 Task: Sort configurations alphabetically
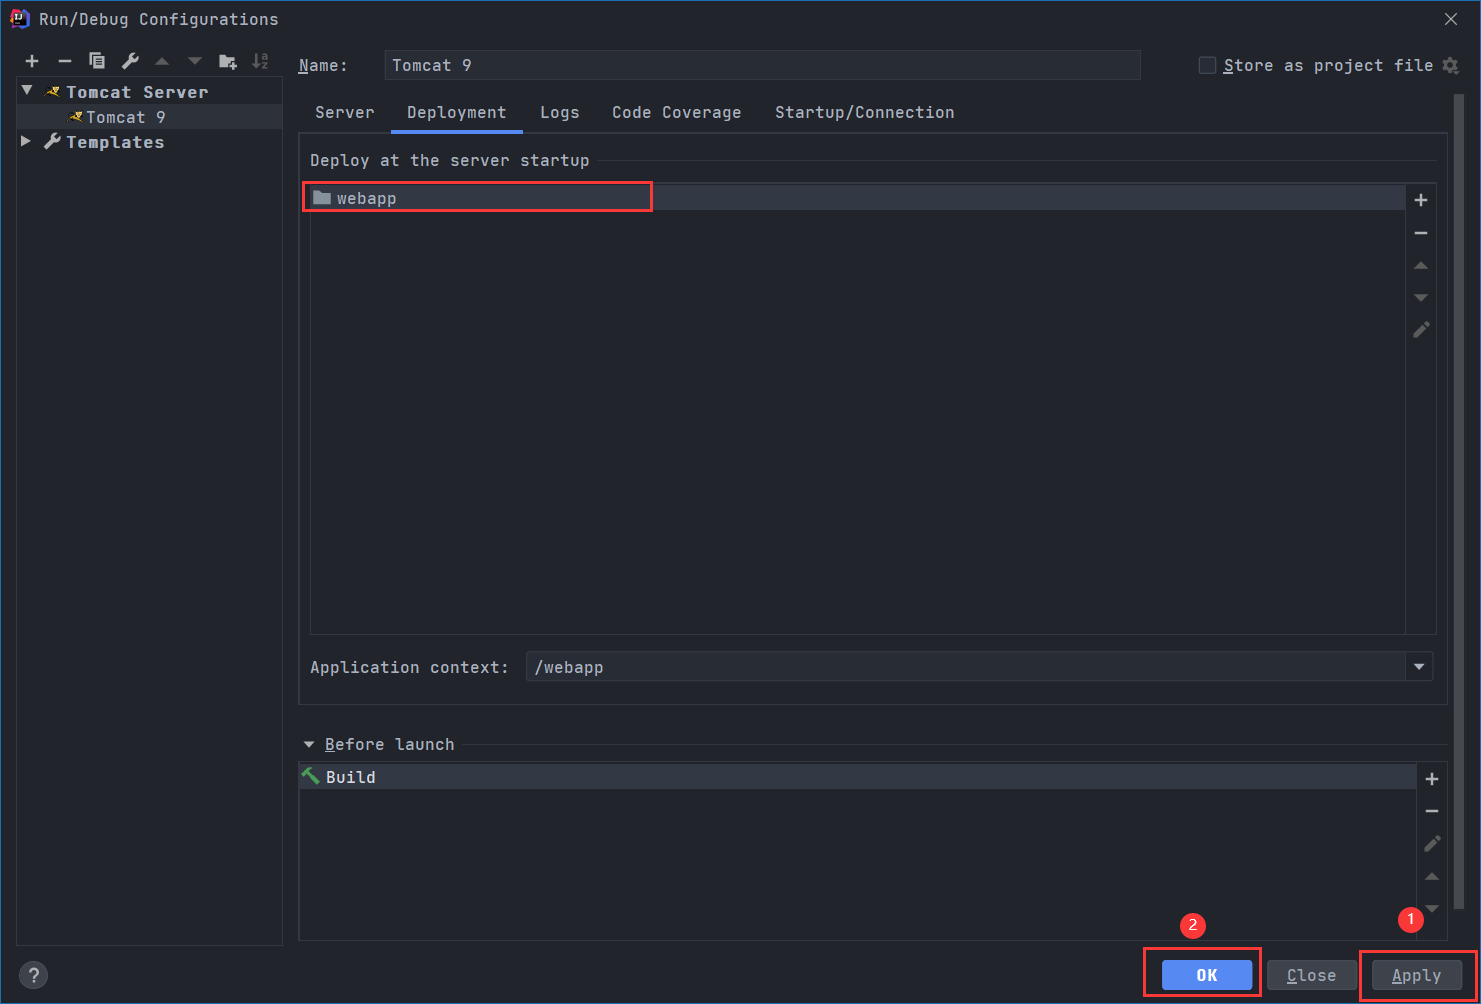[x=260, y=62]
